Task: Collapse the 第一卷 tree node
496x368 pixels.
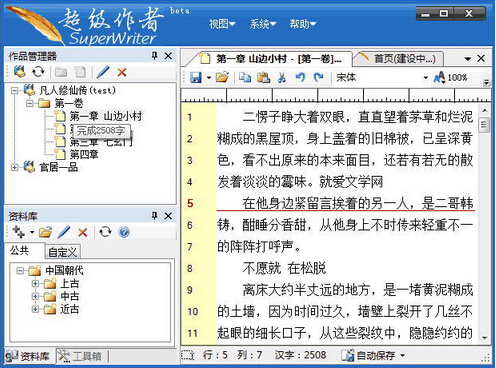Action: point(30,104)
